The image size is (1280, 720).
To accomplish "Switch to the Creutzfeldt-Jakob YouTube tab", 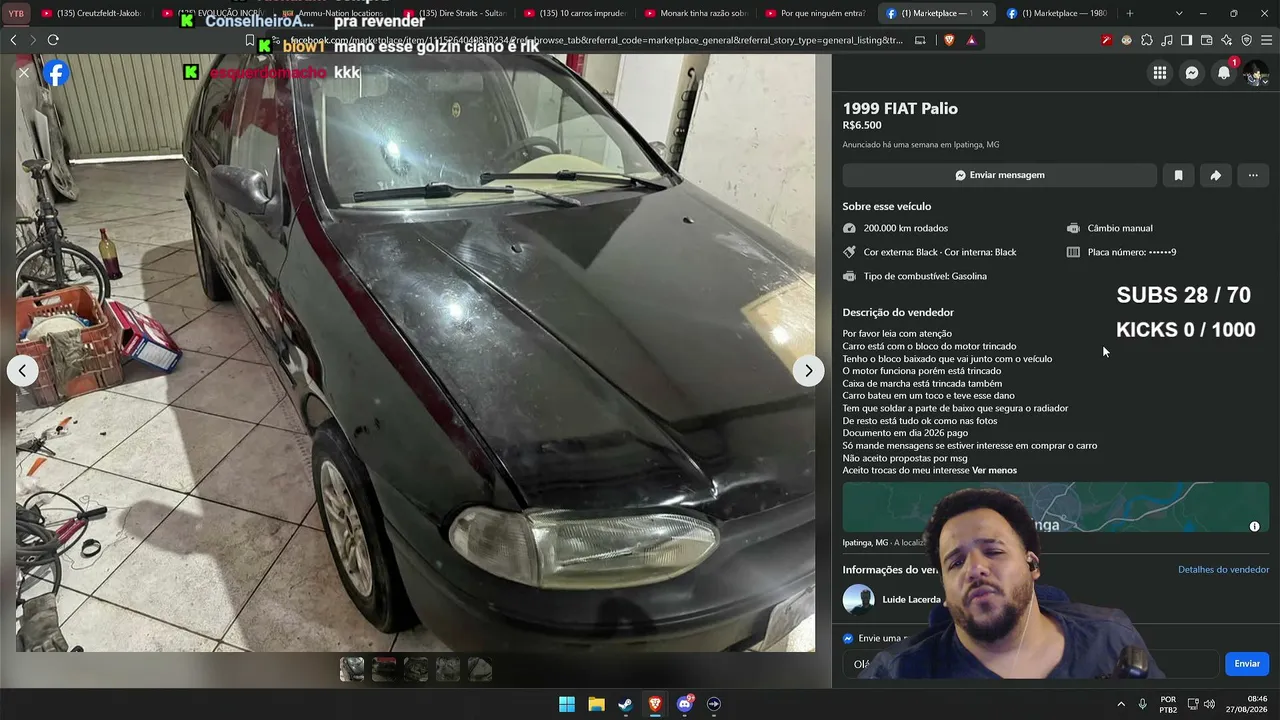I will pos(93,13).
